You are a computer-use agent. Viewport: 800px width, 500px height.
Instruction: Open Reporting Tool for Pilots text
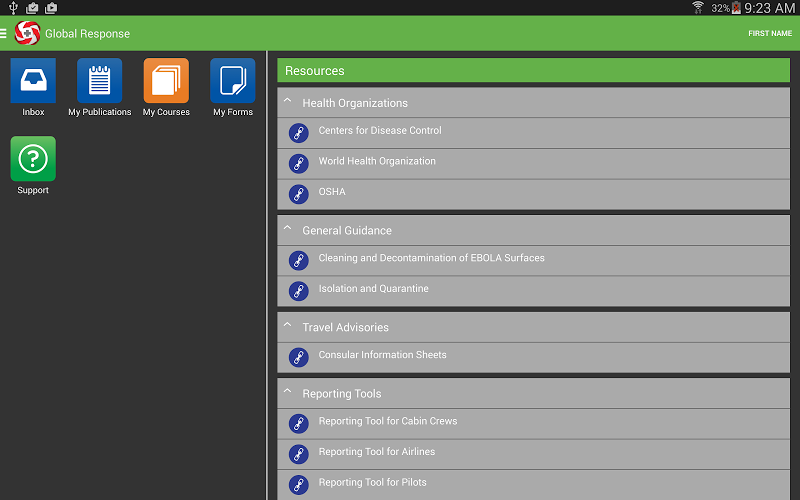tap(372, 483)
